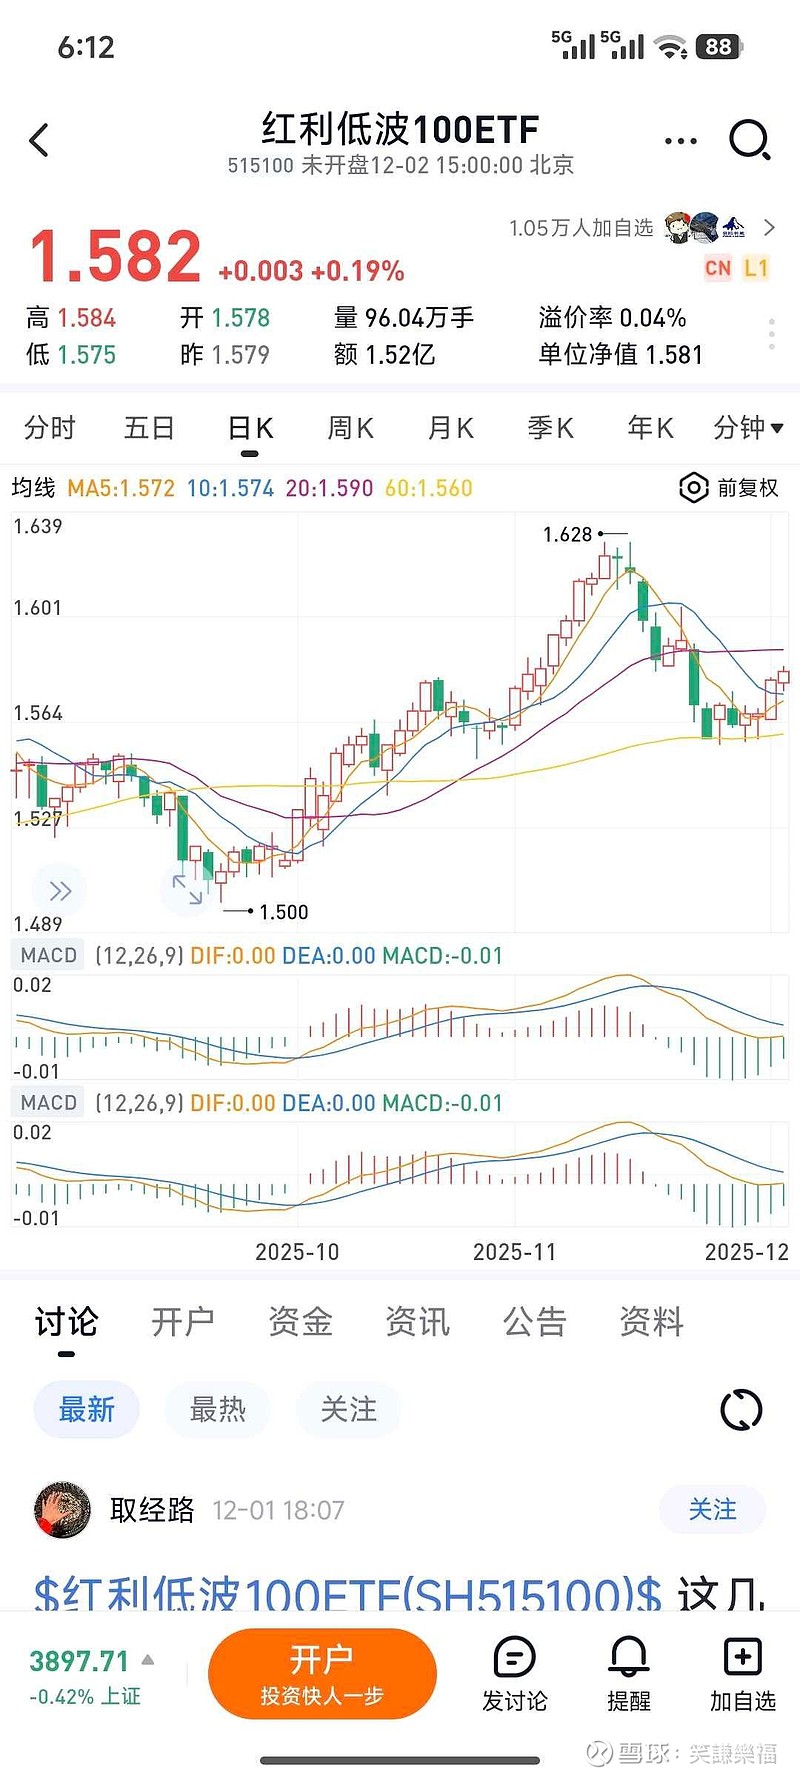Open 取经路 user avatar
Viewport: 800px width, 1778px height.
63,1510
